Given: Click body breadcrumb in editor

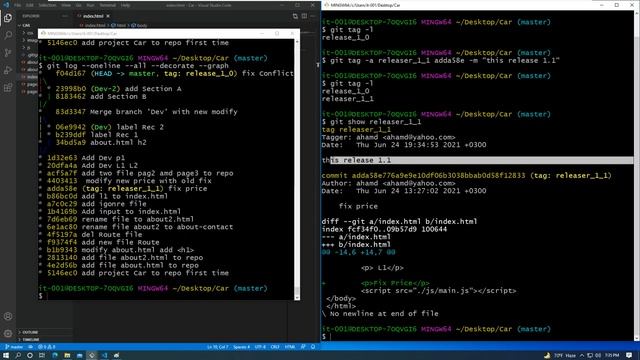Looking at the screenshot, I should (140, 25).
